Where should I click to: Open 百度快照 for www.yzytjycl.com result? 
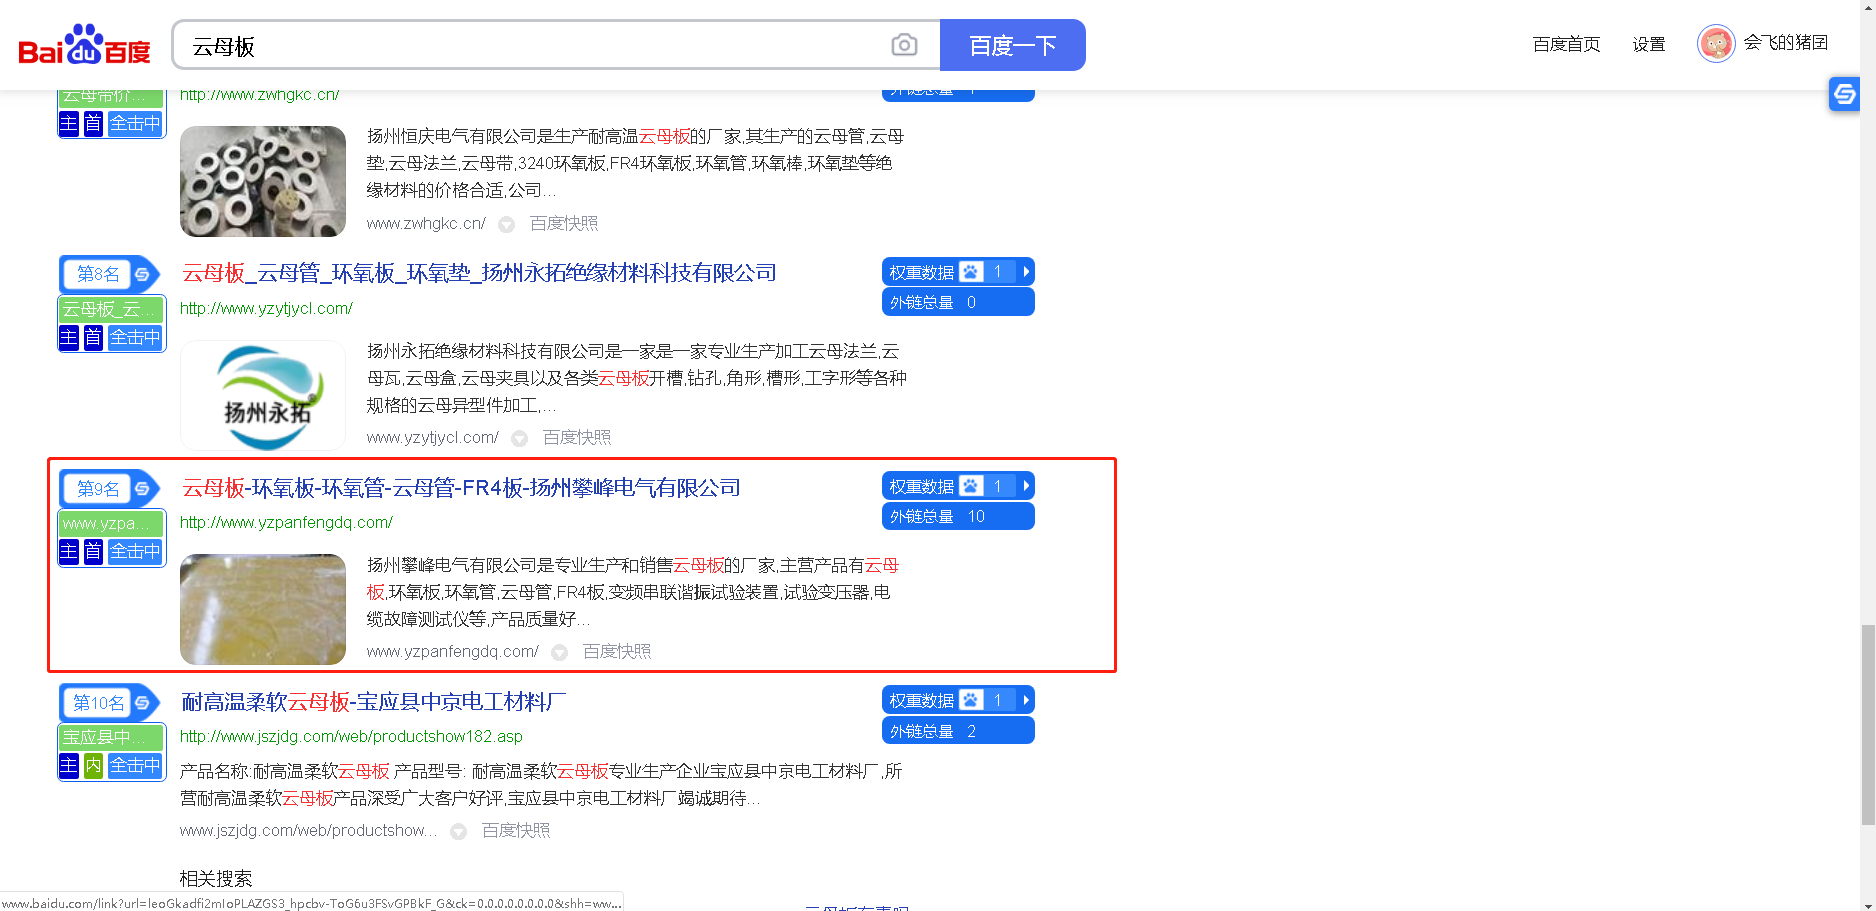[x=577, y=437]
